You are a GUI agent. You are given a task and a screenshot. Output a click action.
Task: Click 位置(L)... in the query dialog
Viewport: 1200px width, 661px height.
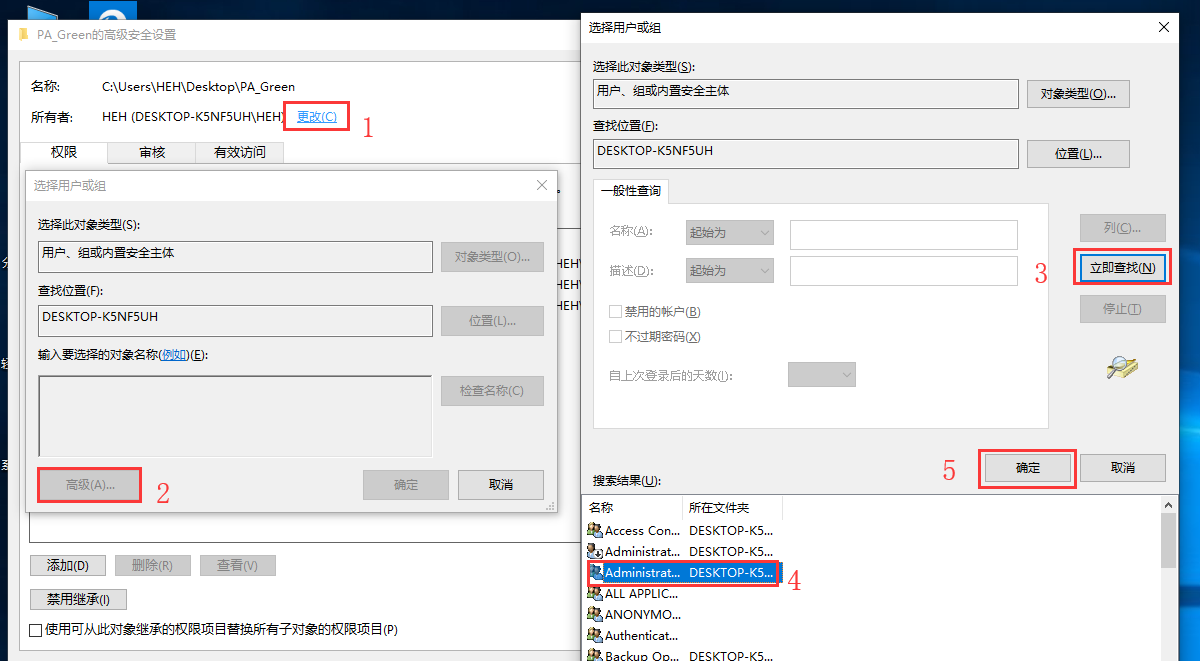1079,154
